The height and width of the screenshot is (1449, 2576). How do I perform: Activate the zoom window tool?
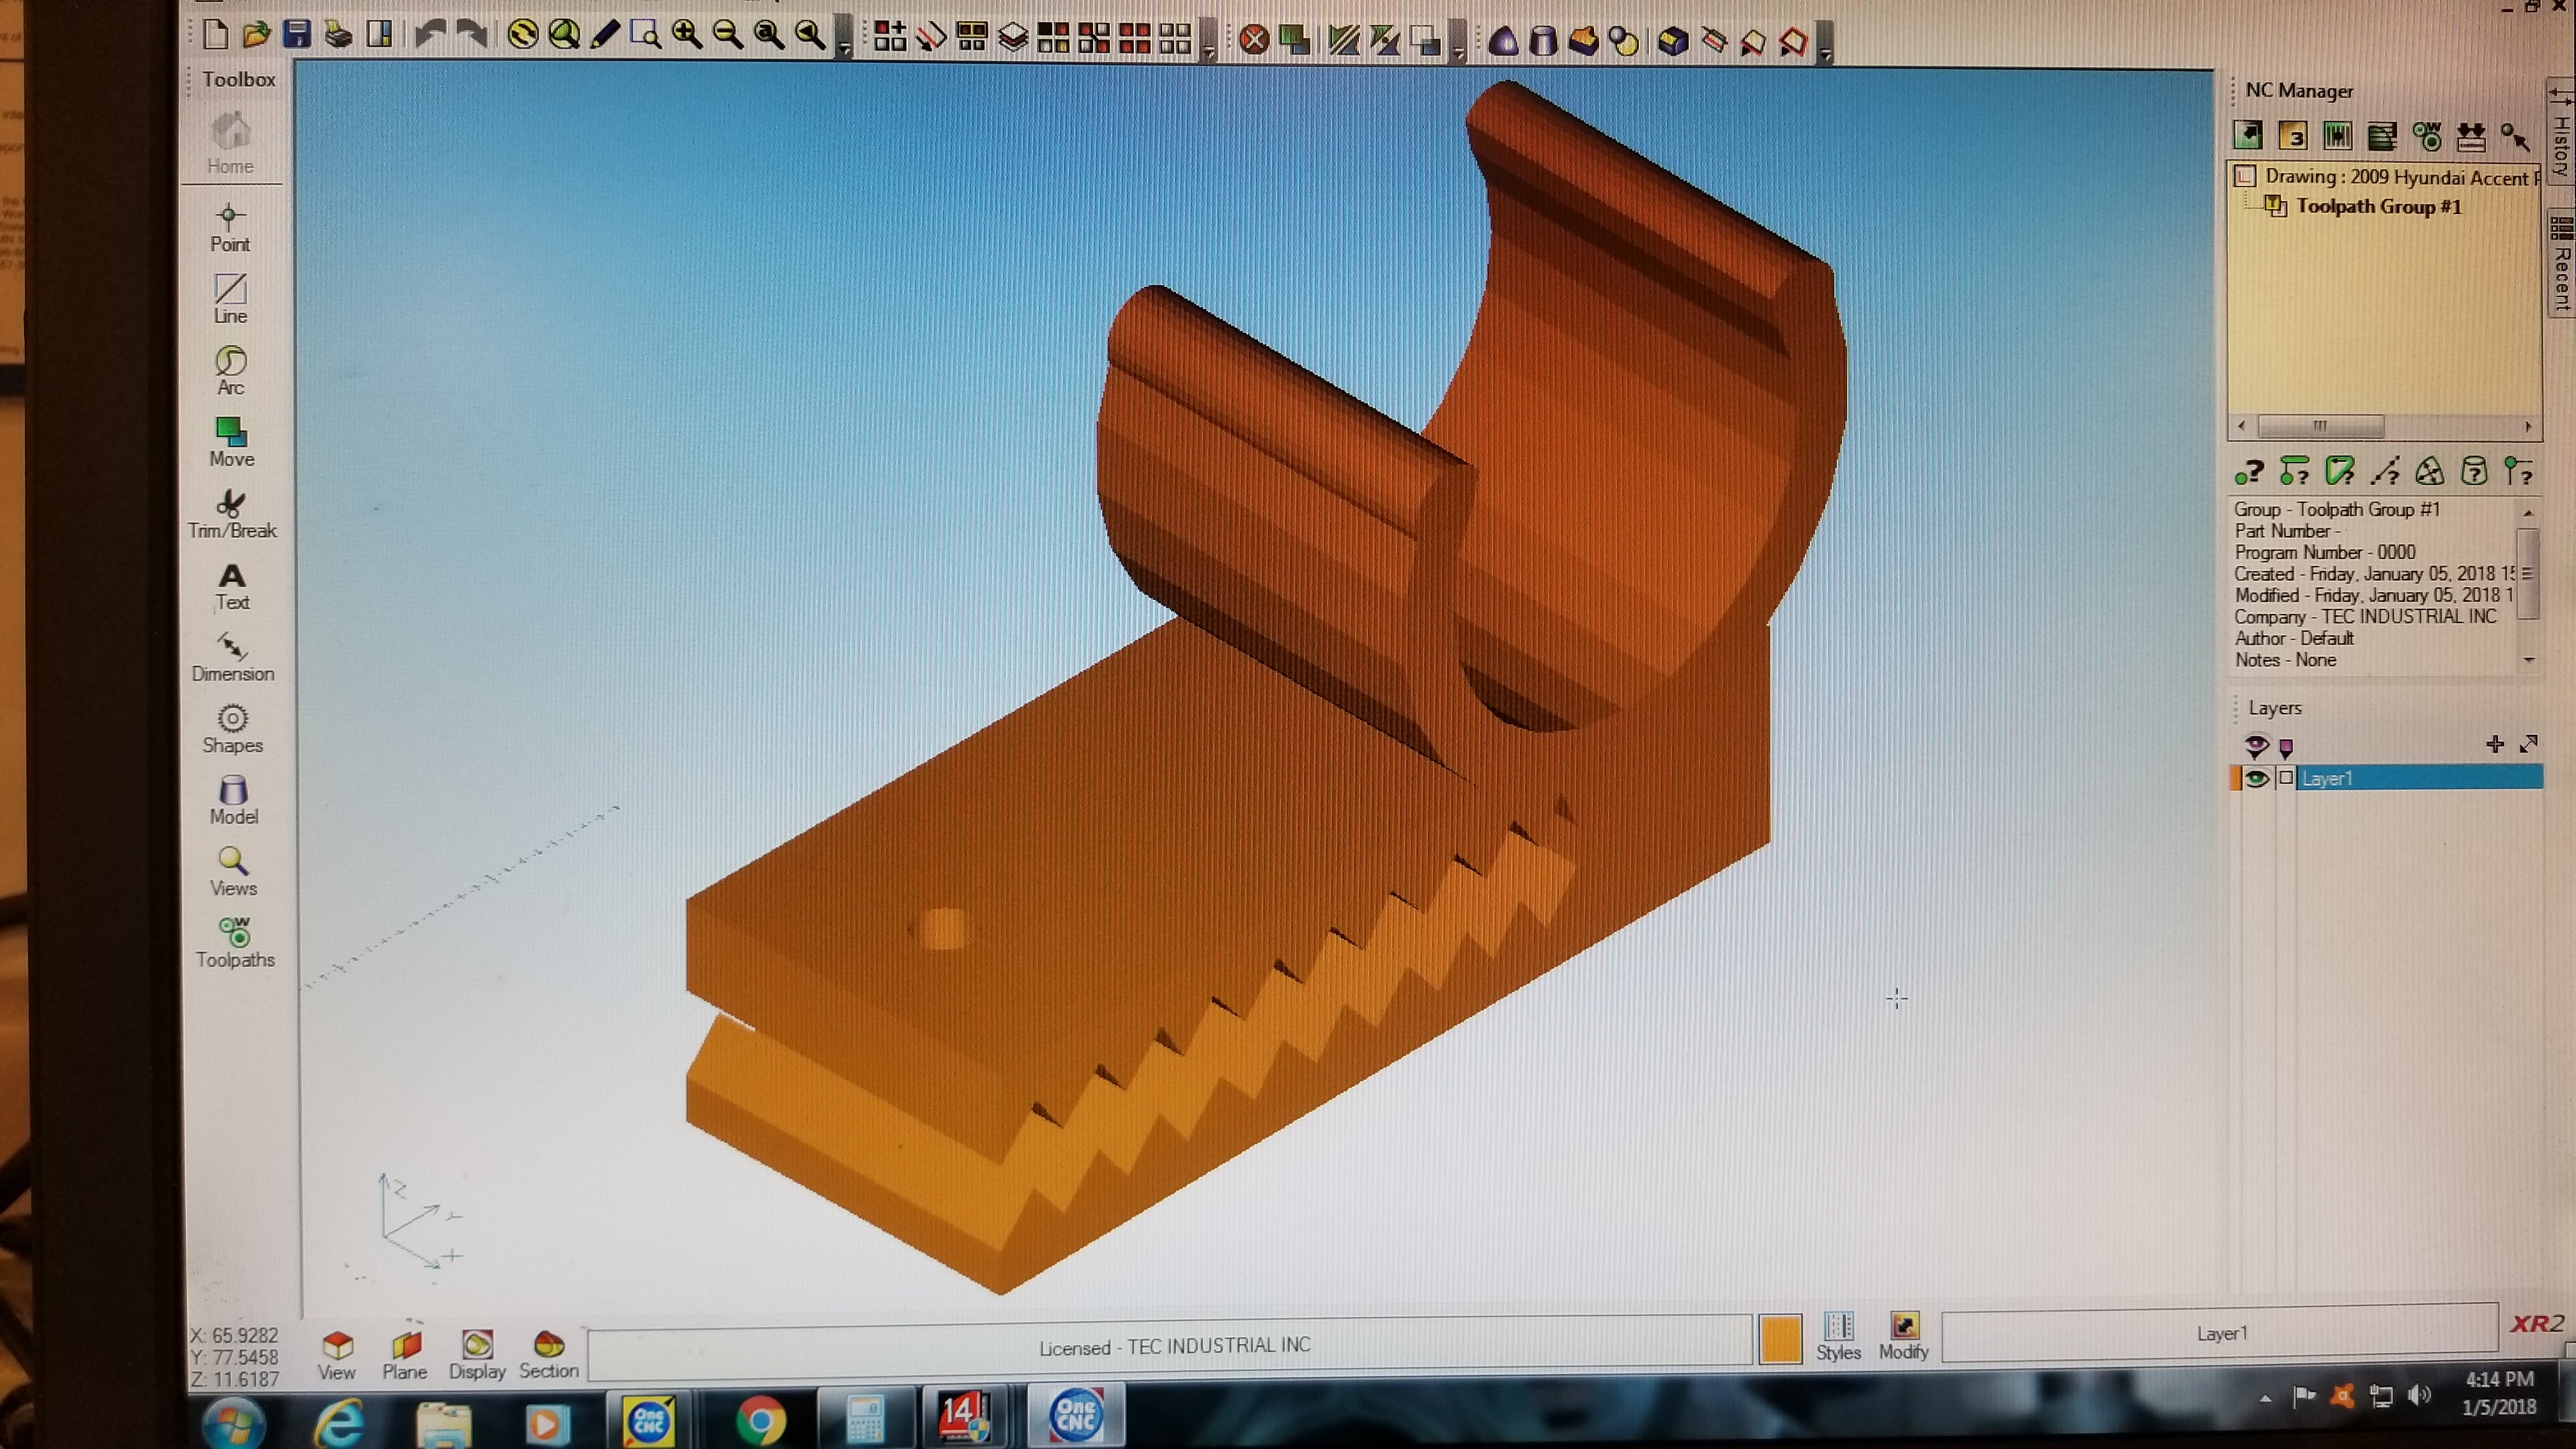click(646, 35)
